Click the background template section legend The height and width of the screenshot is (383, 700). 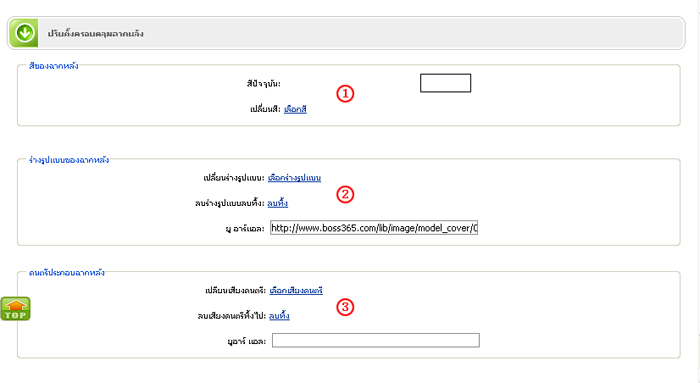click(x=69, y=160)
